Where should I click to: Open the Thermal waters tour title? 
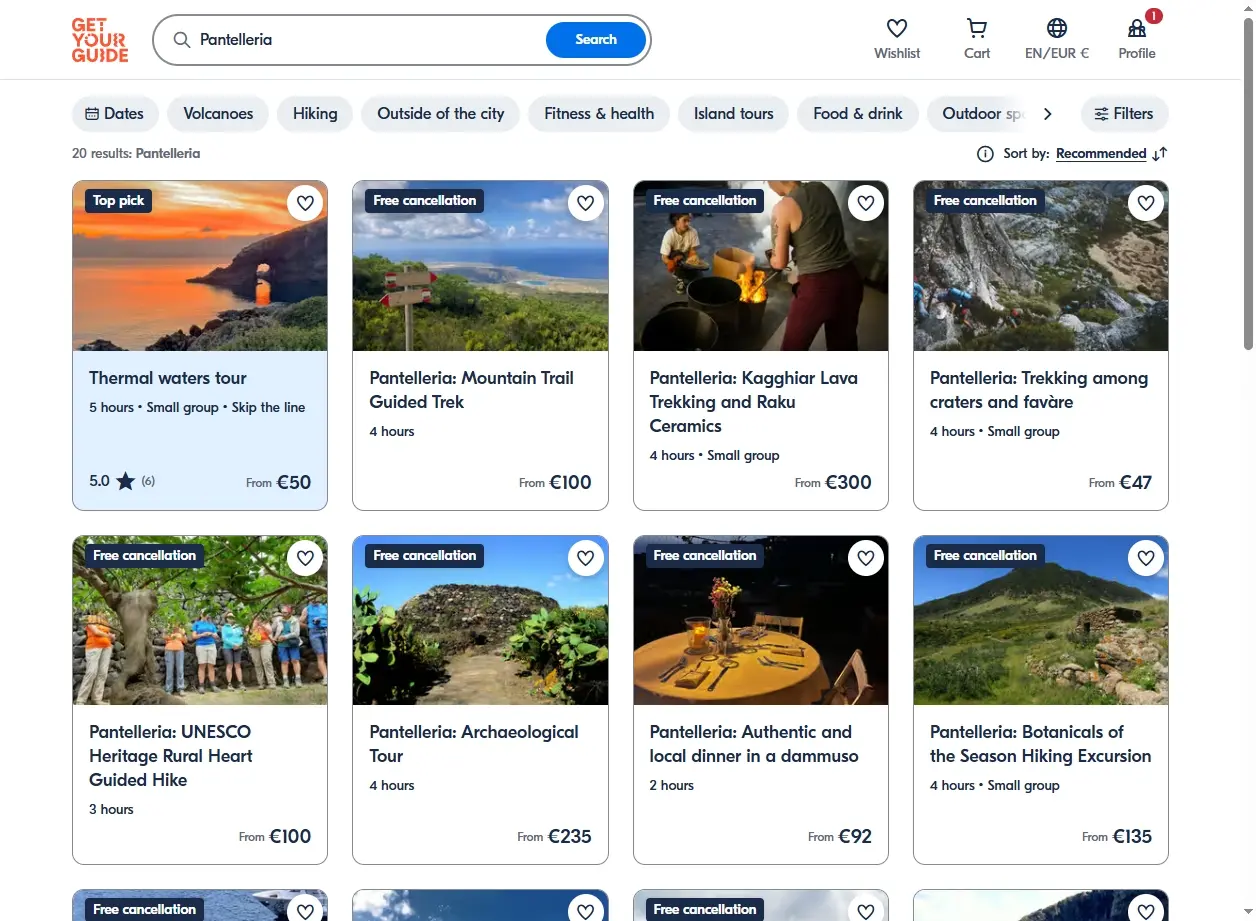168,378
